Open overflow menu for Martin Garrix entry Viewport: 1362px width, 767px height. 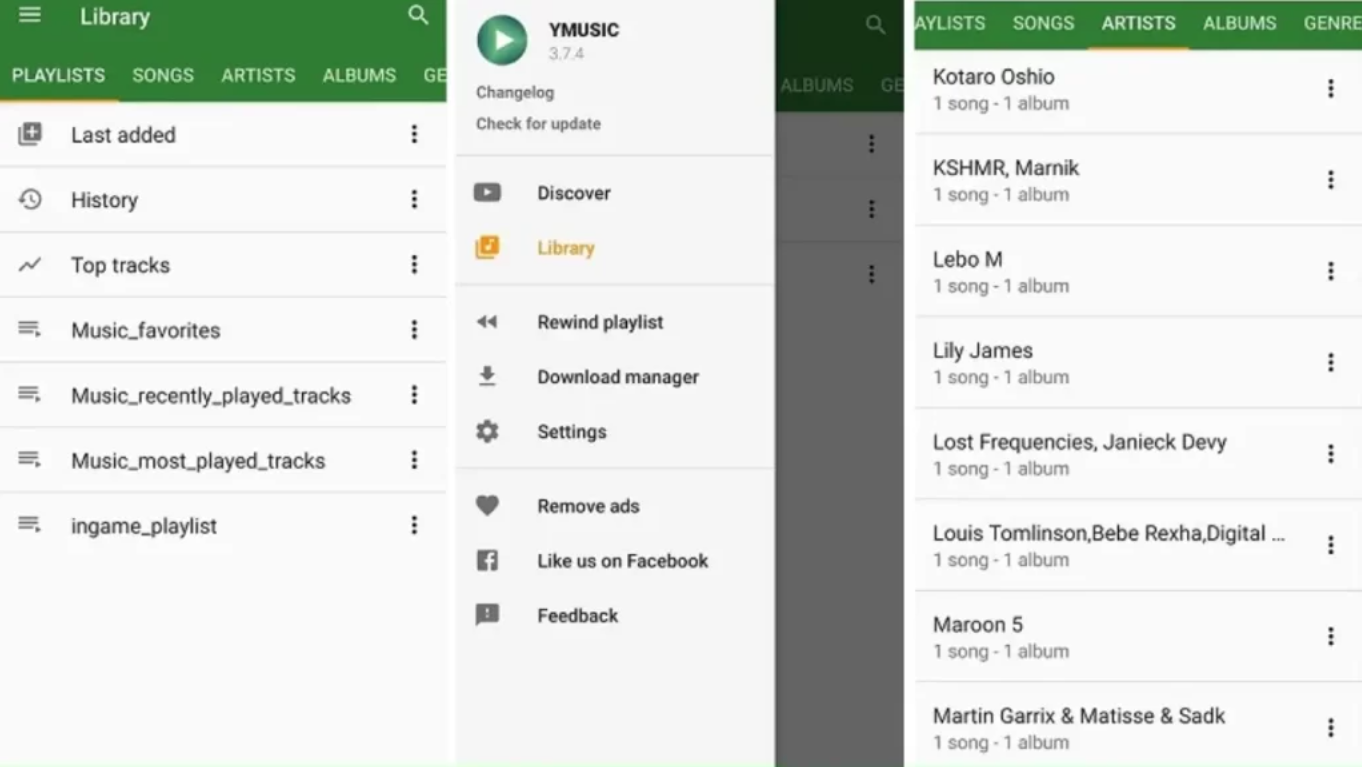tap(1331, 728)
